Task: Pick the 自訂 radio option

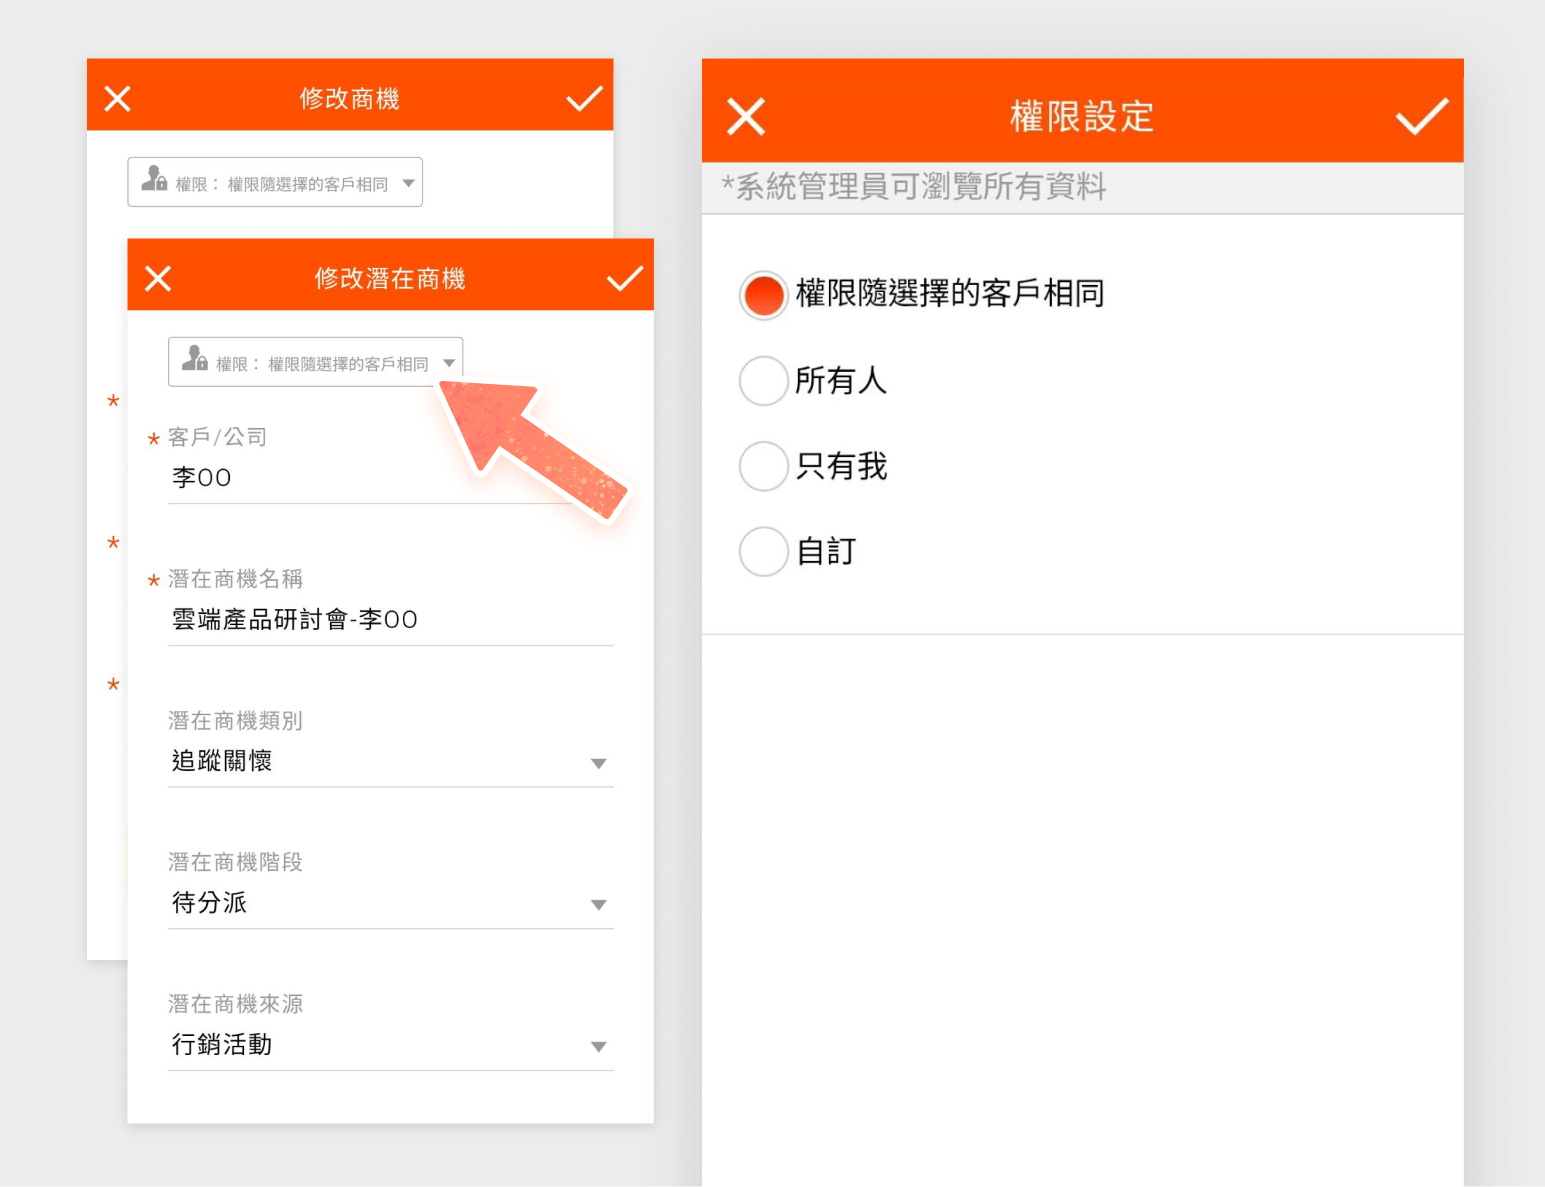Action: [764, 552]
